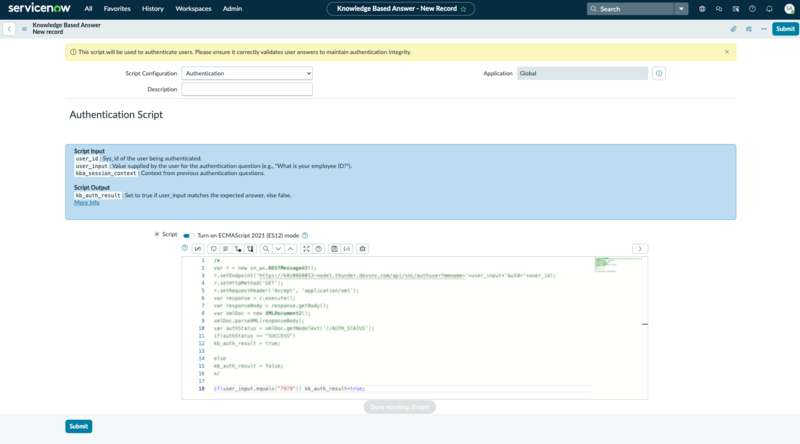The image size is (800, 444).
Task: Click the Submit button in the header
Action: tap(785, 29)
